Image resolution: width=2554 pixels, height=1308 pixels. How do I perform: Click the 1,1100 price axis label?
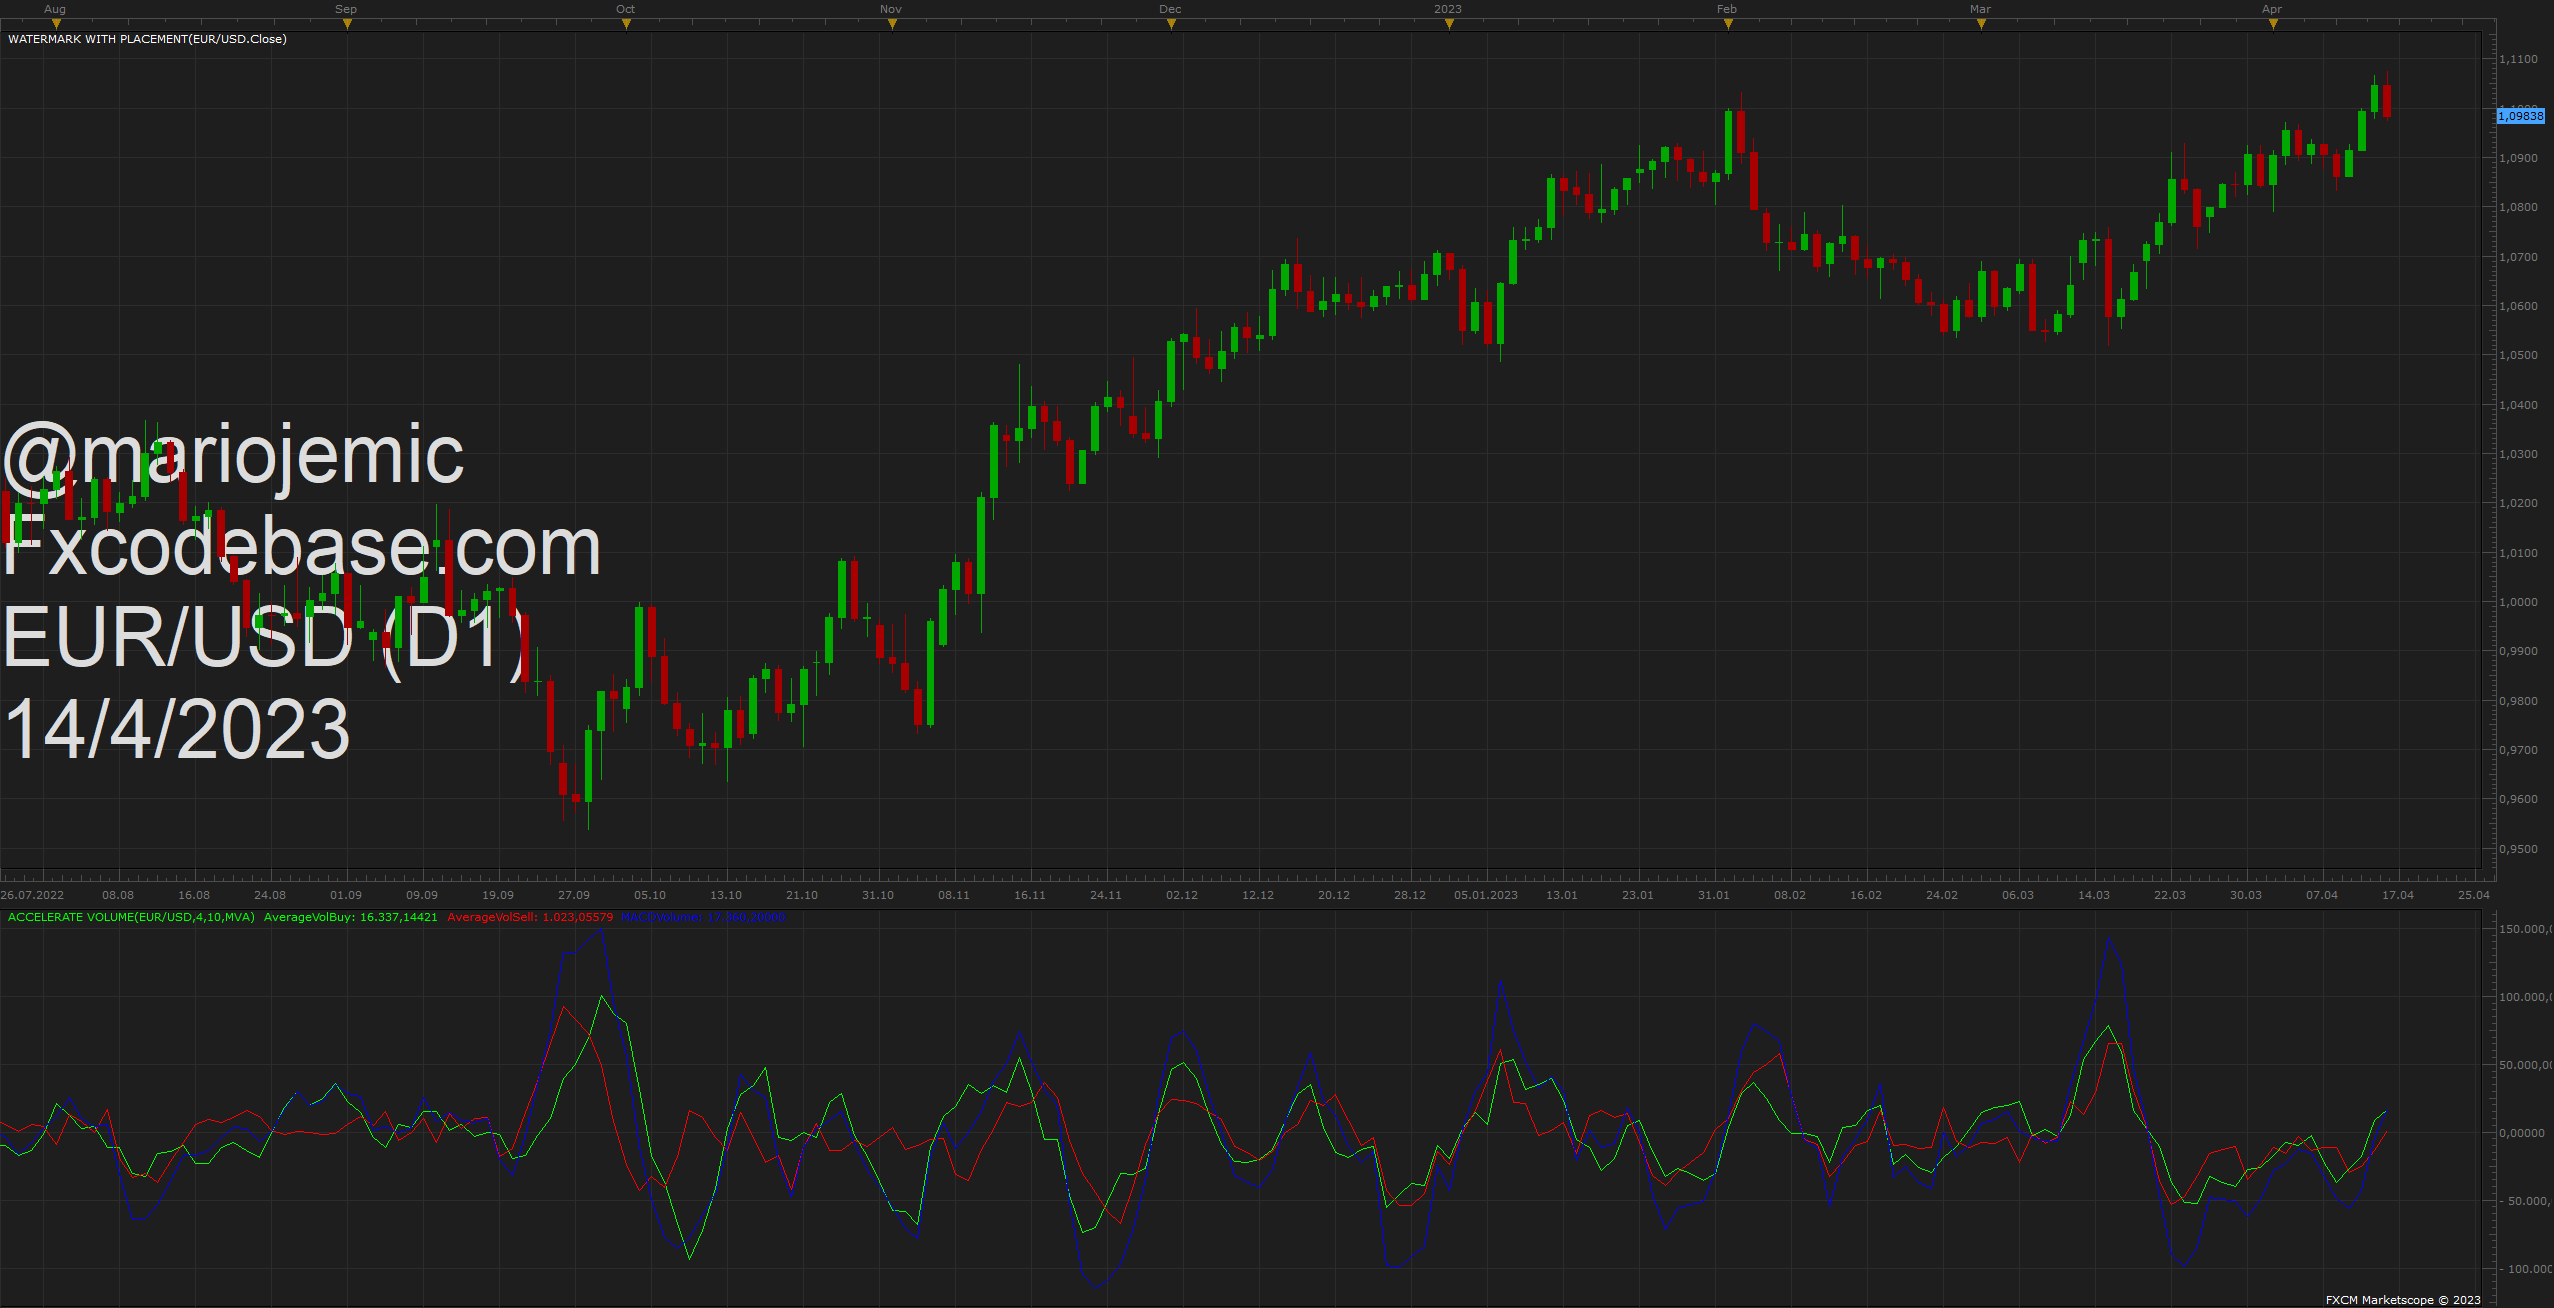2518,59
